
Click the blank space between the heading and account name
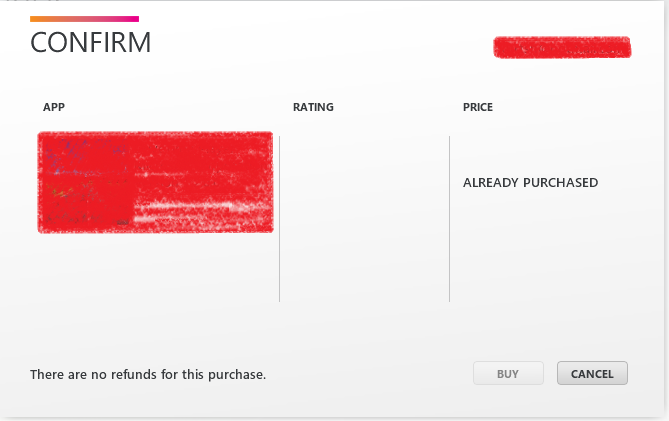coord(320,45)
